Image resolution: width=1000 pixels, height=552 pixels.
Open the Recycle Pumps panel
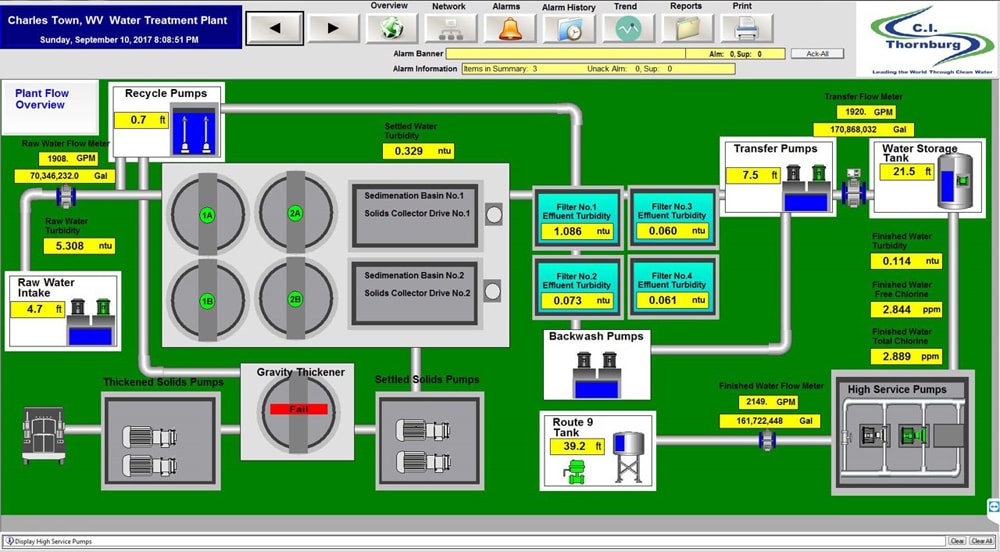tap(166, 121)
